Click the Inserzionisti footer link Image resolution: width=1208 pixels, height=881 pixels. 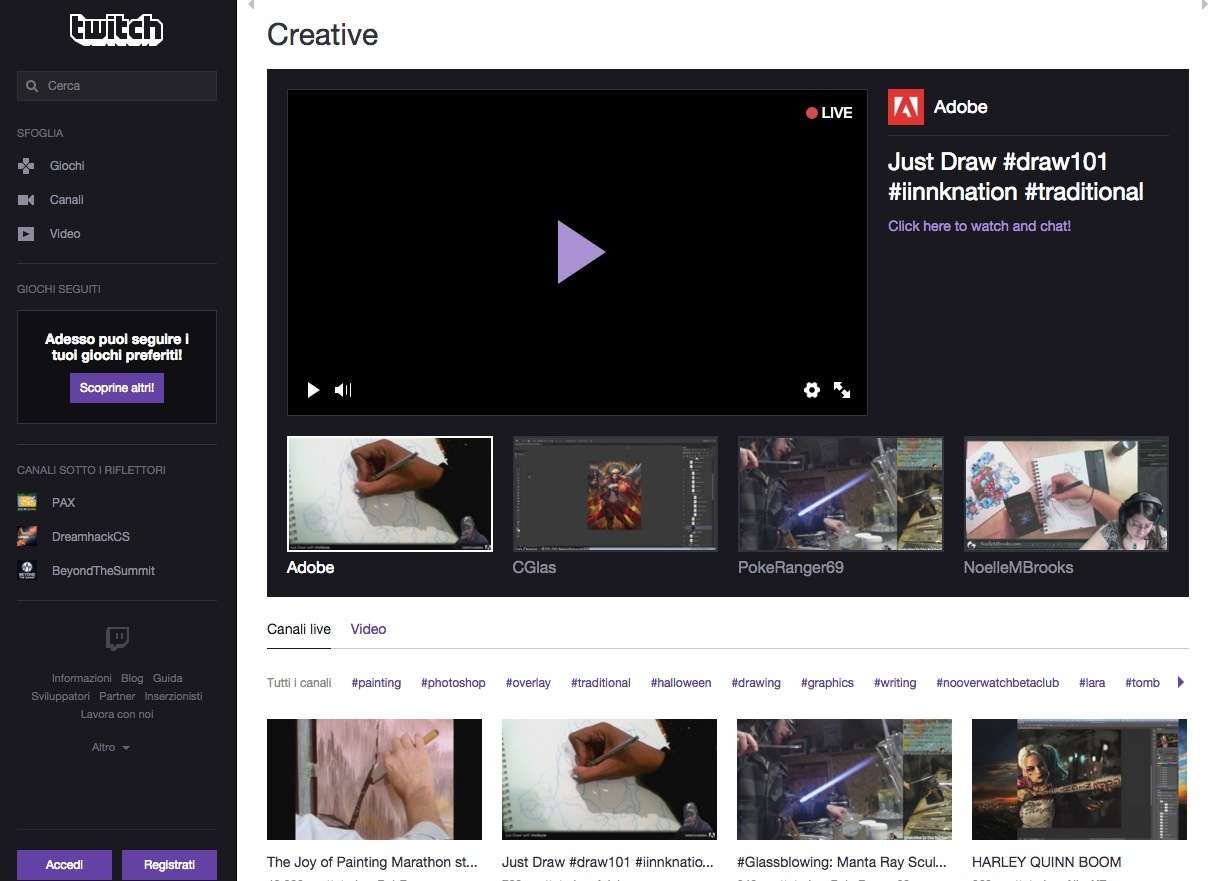click(173, 696)
